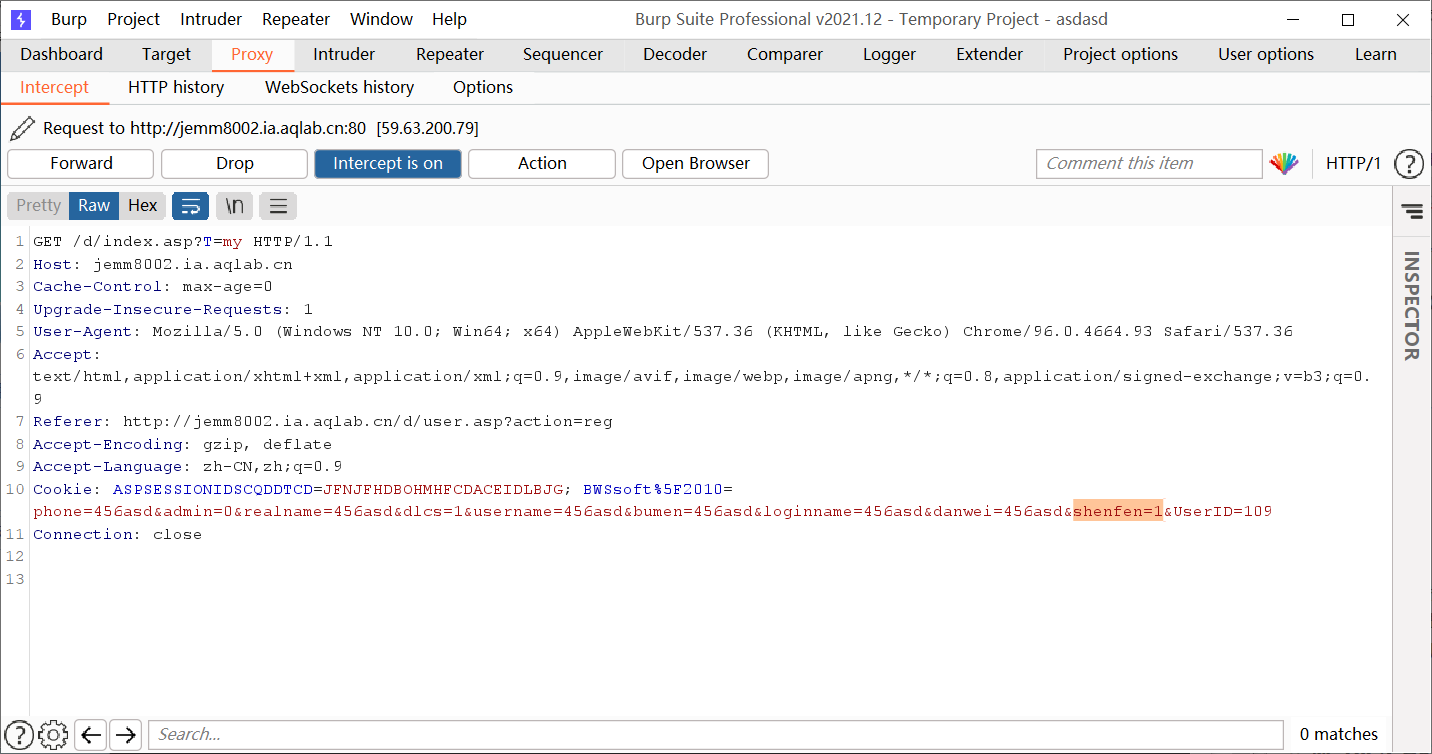The width and height of the screenshot is (1432, 754).
Task: Click the HTTP/1 protocol label
Action: coord(1353,163)
